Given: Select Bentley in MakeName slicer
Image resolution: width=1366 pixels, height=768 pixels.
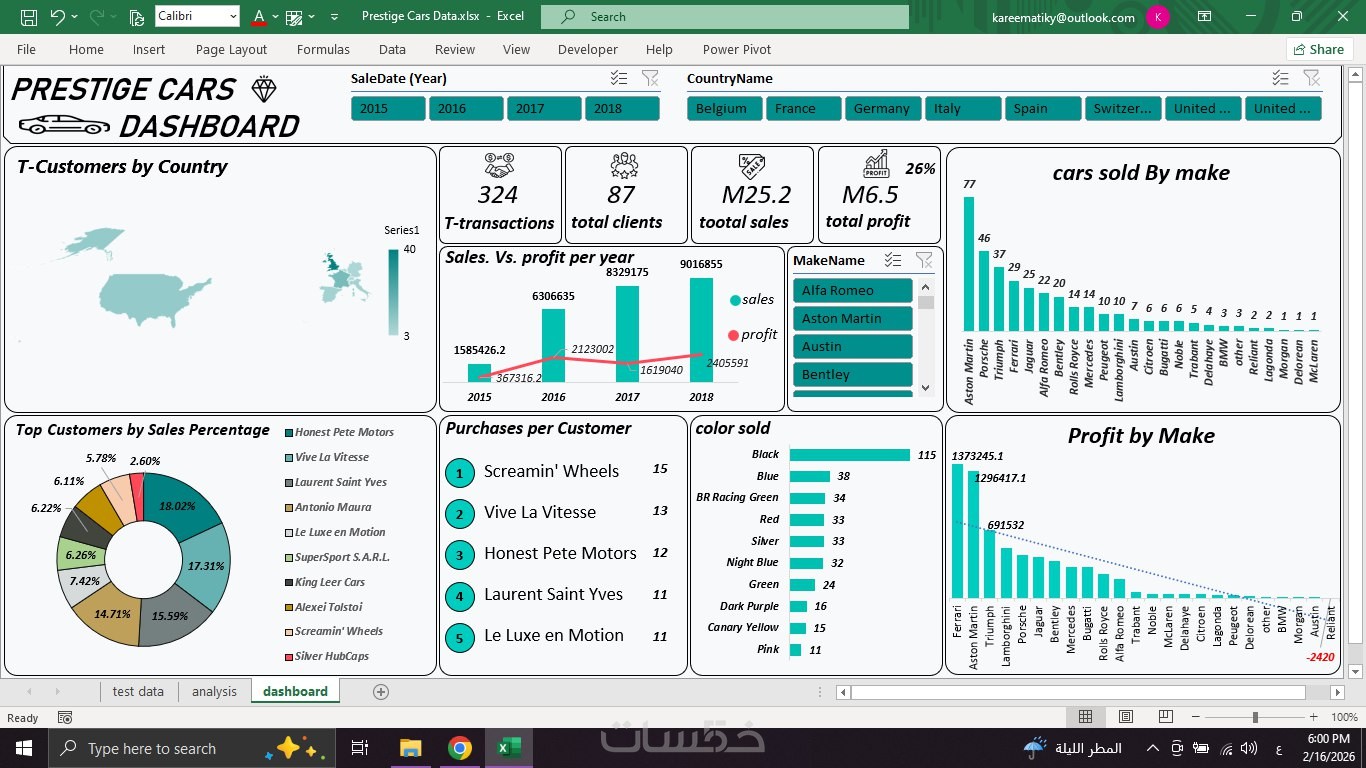Looking at the screenshot, I should [x=852, y=374].
